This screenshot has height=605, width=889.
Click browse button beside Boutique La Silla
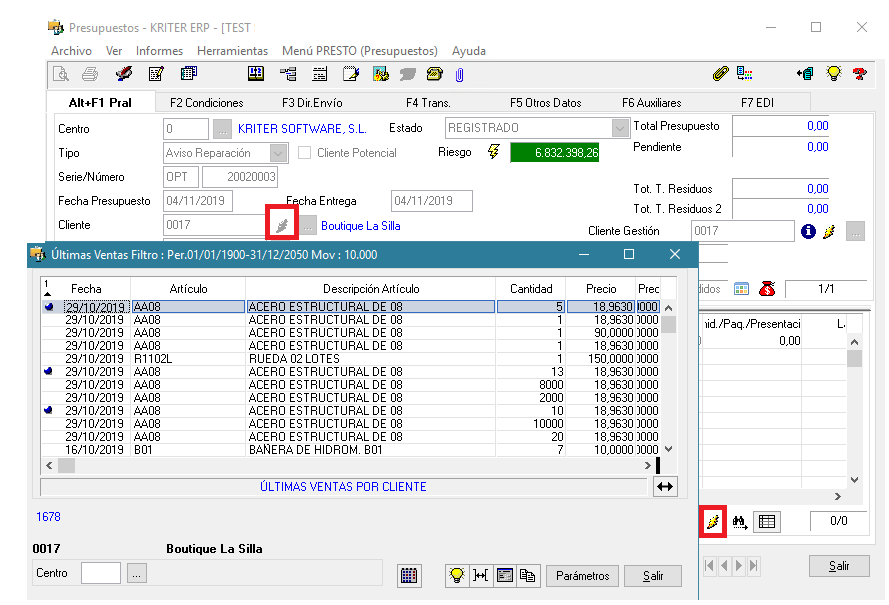click(307, 226)
